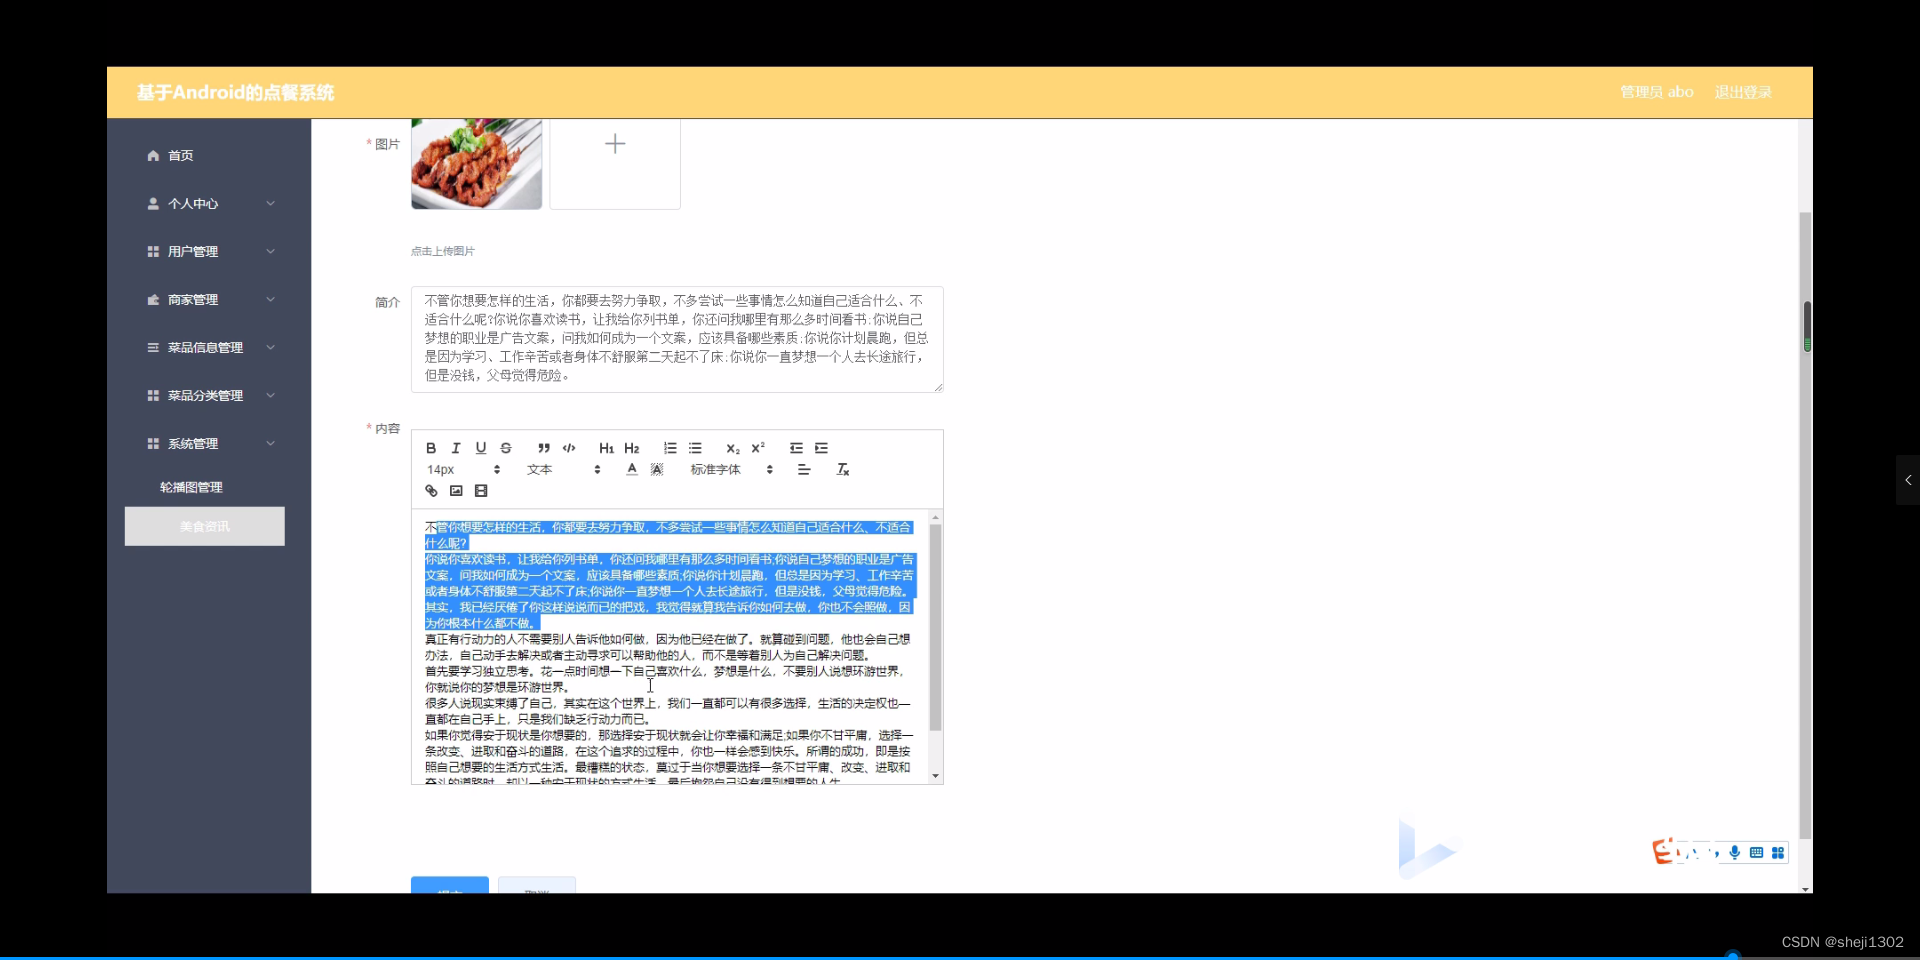1920x960 pixels.
Task: Apply Heading 1 style
Action: [x=605, y=448]
